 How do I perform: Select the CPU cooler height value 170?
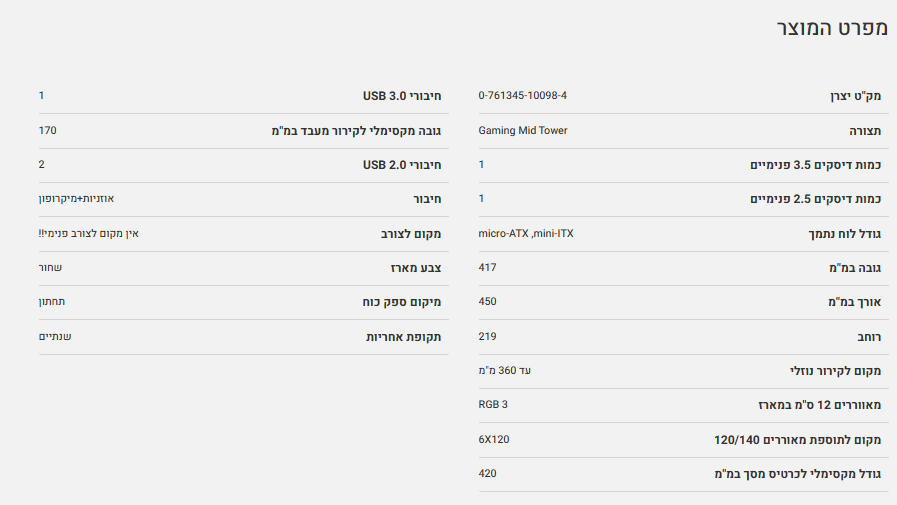tap(47, 130)
